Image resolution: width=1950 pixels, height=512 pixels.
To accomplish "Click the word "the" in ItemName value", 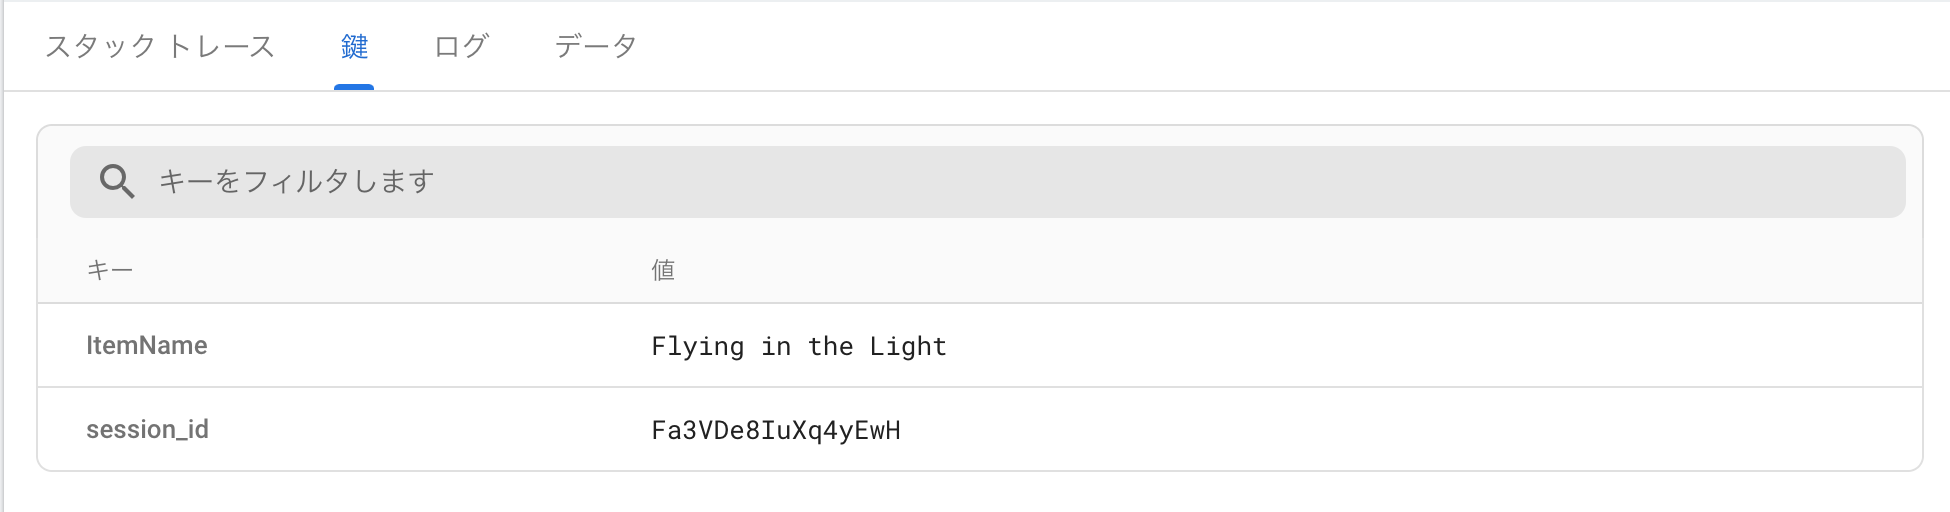I will [830, 347].
